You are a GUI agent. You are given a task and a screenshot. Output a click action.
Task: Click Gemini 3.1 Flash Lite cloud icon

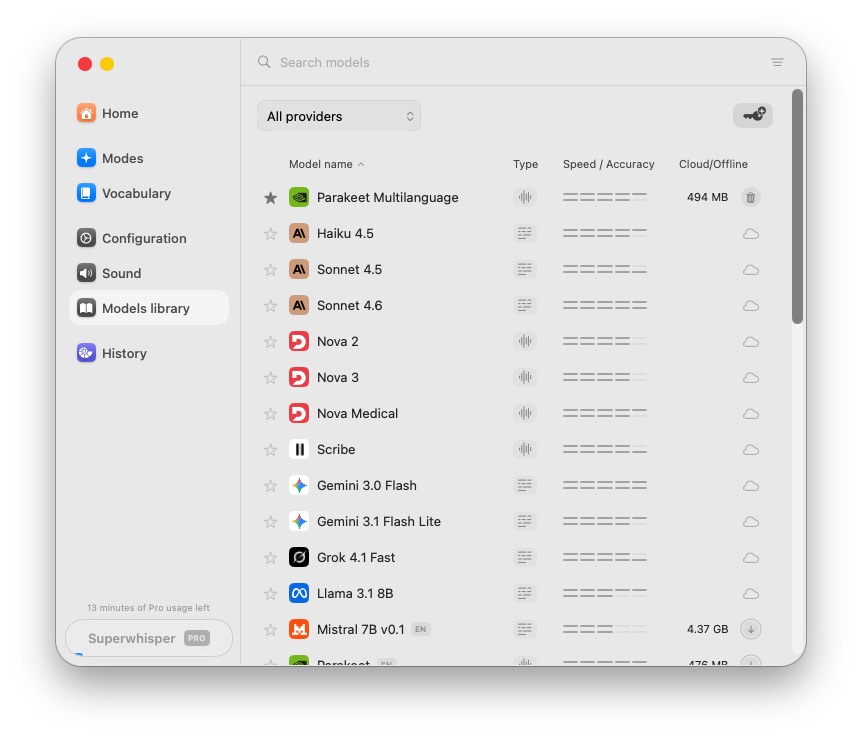[751, 522]
